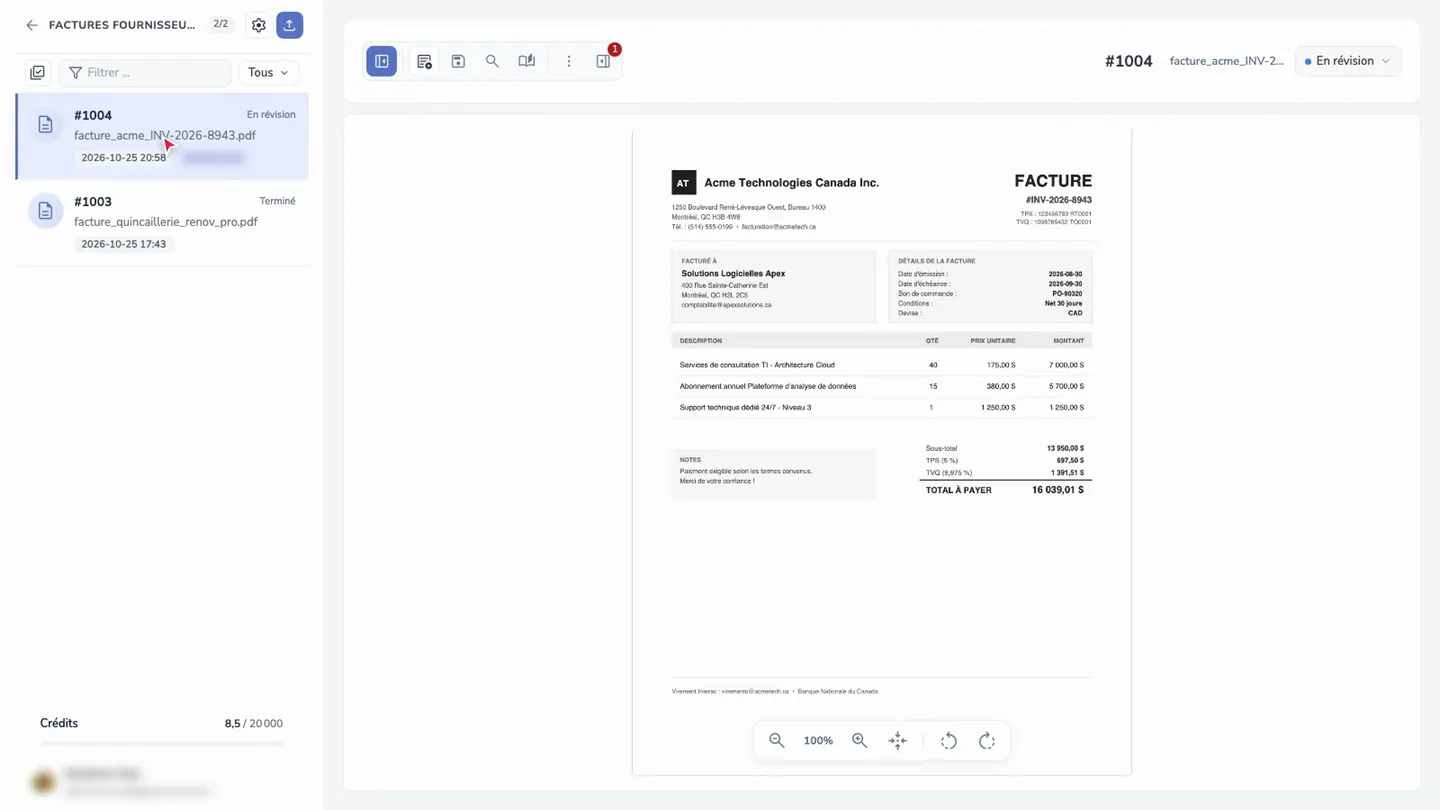Select document #1003 in the list
The image size is (1440, 810).
tap(162, 223)
